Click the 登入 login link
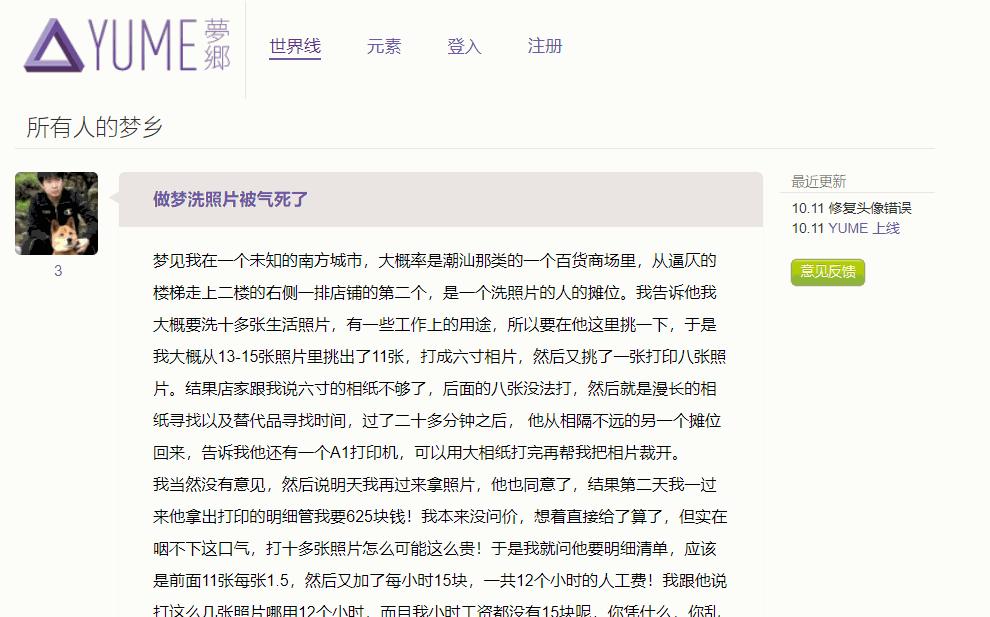Image resolution: width=990 pixels, height=617 pixels. click(x=463, y=45)
